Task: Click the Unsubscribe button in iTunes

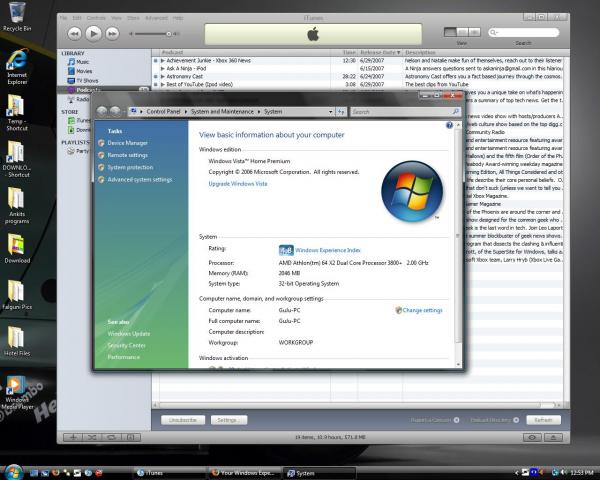Action: 183,420
